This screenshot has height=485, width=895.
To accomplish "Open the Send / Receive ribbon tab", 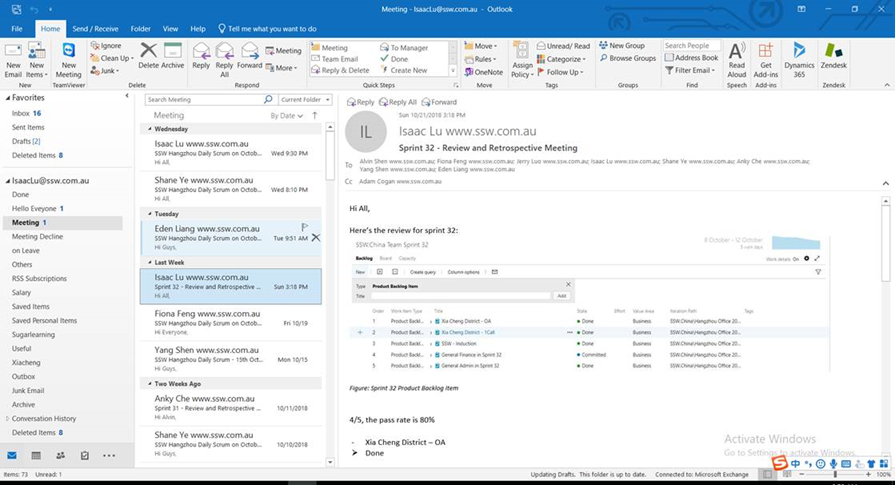I will (x=95, y=29).
